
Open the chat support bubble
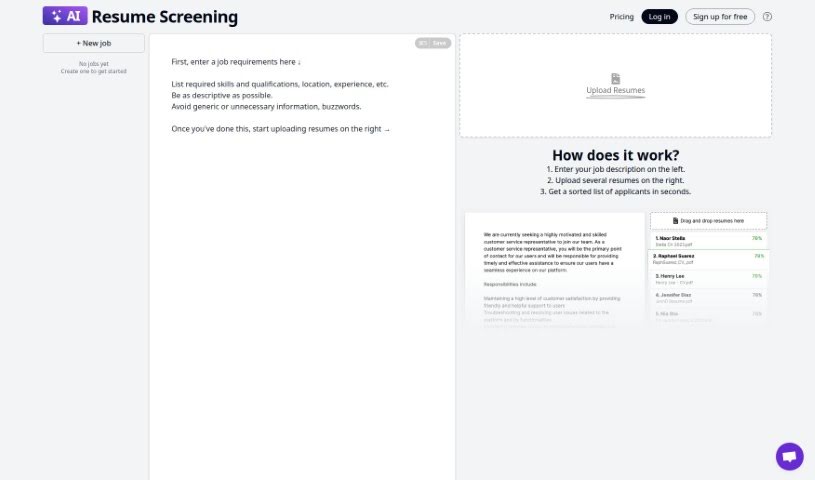tap(790, 457)
